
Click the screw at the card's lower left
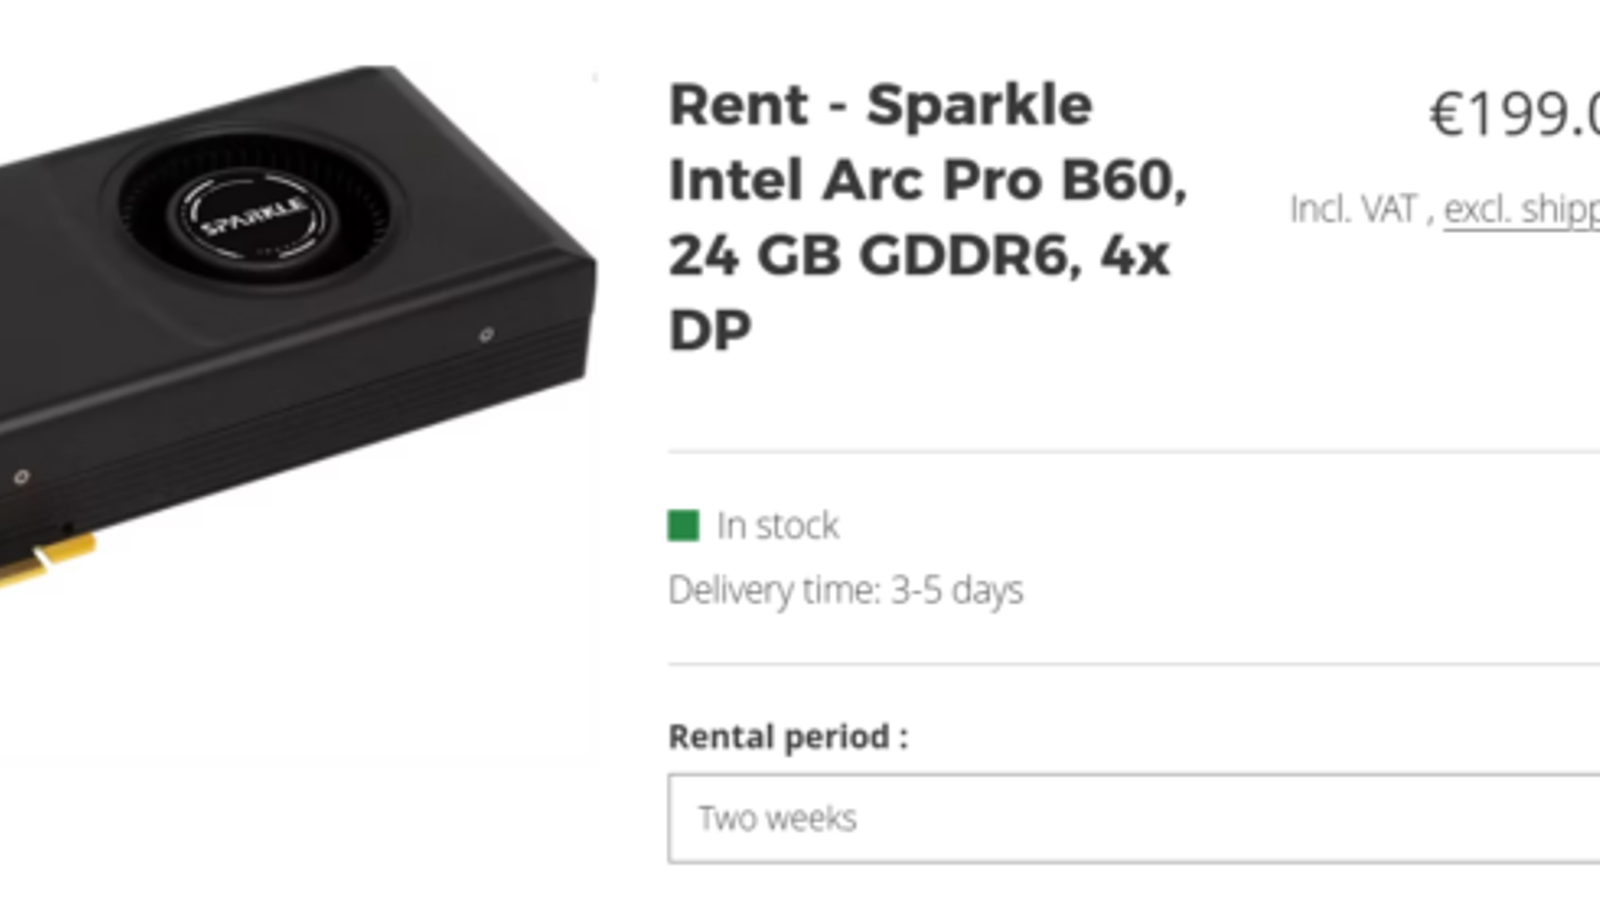click(x=21, y=477)
